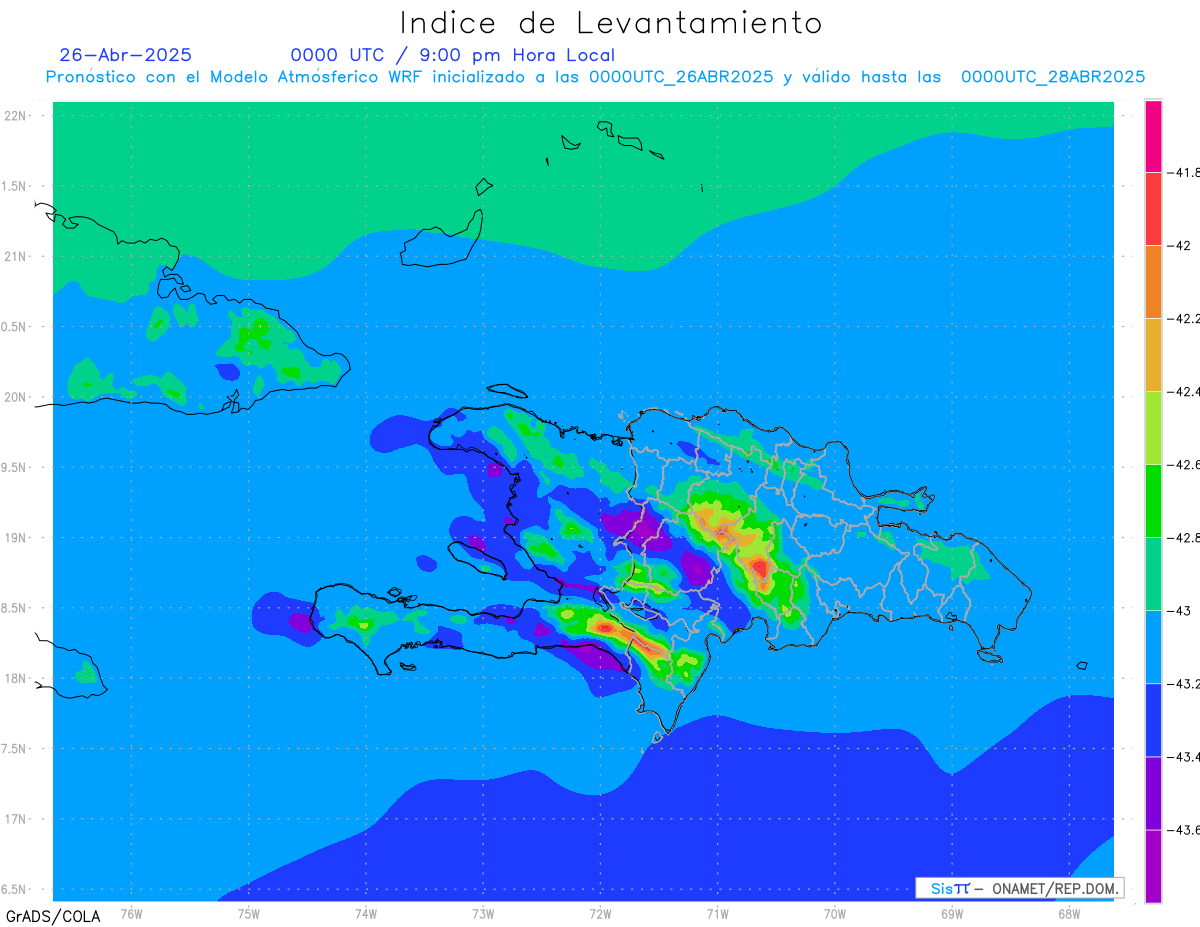Click the longitude label "68W"
This screenshot has width=1200, height=927.
1069,913
